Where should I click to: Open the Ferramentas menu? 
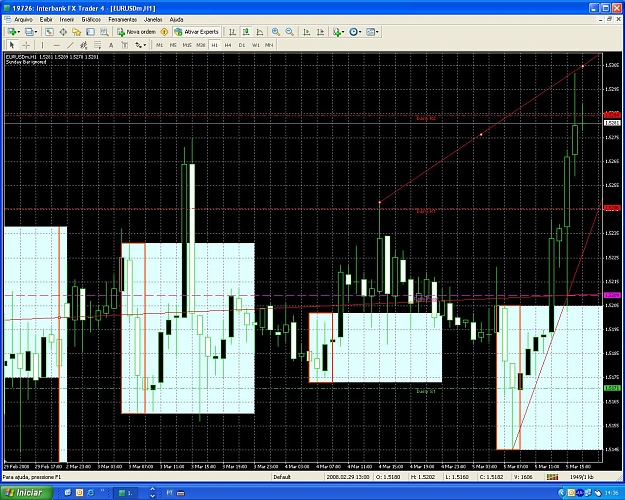click(x=122, y=19)
